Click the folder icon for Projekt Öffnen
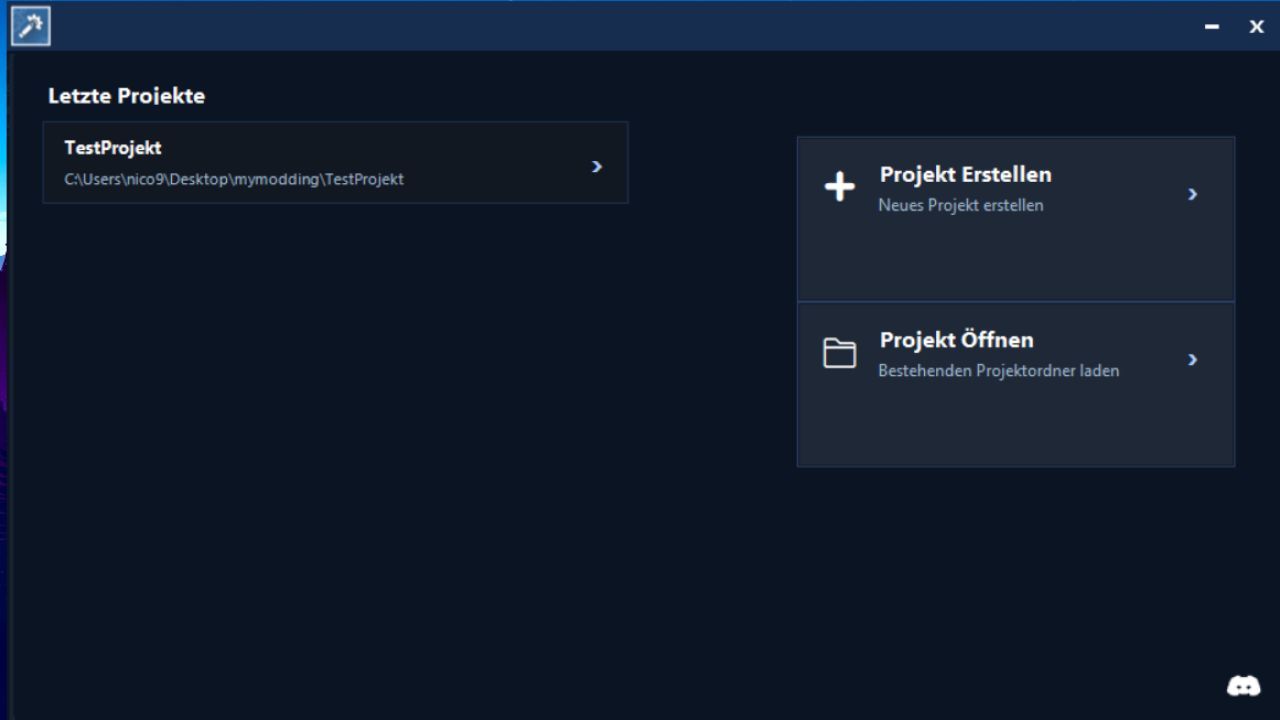Viewport: 1280px width, 720px height. click(x=839, y=353)
